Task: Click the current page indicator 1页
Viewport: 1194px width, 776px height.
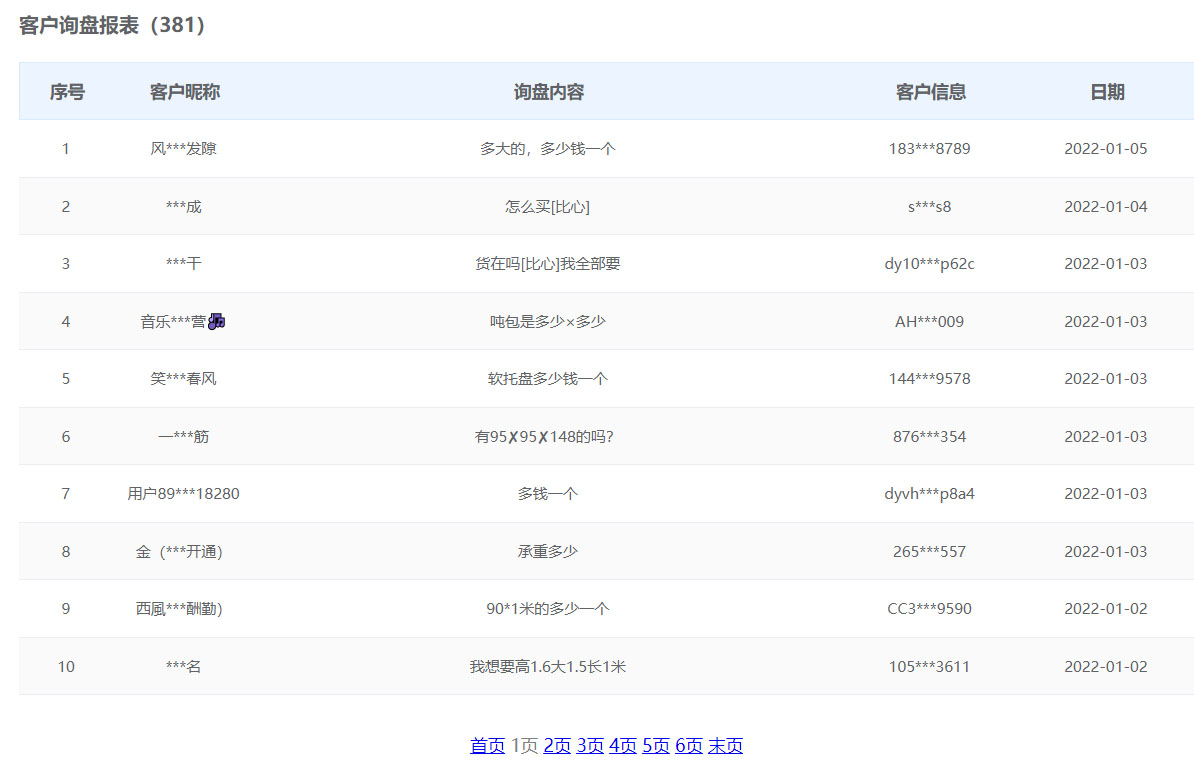Action: (x=524, y=745)
